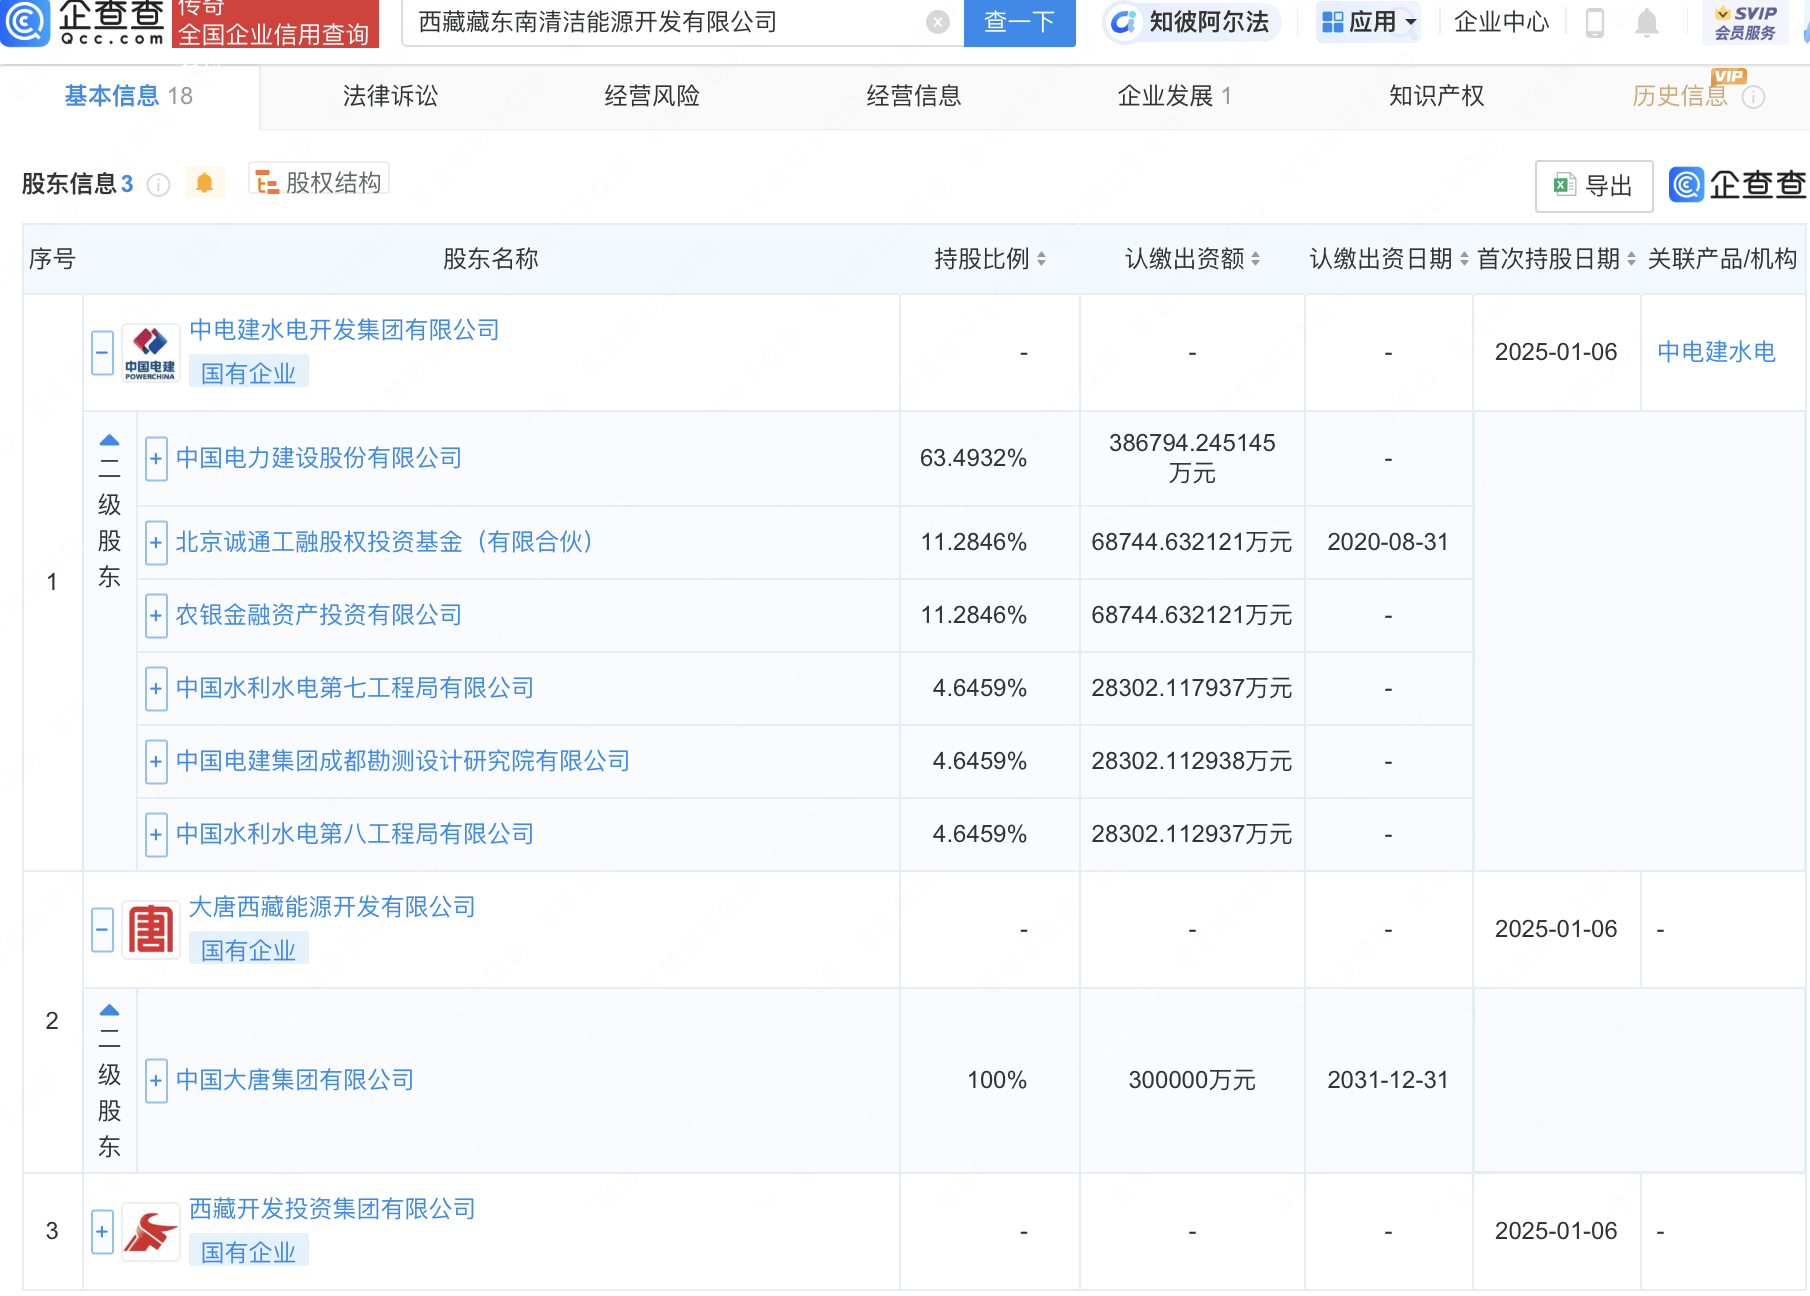Screen dimensions: 1810x1296
Task: Open the 应用 dropdown menu
Action: tap(1369, 22)
